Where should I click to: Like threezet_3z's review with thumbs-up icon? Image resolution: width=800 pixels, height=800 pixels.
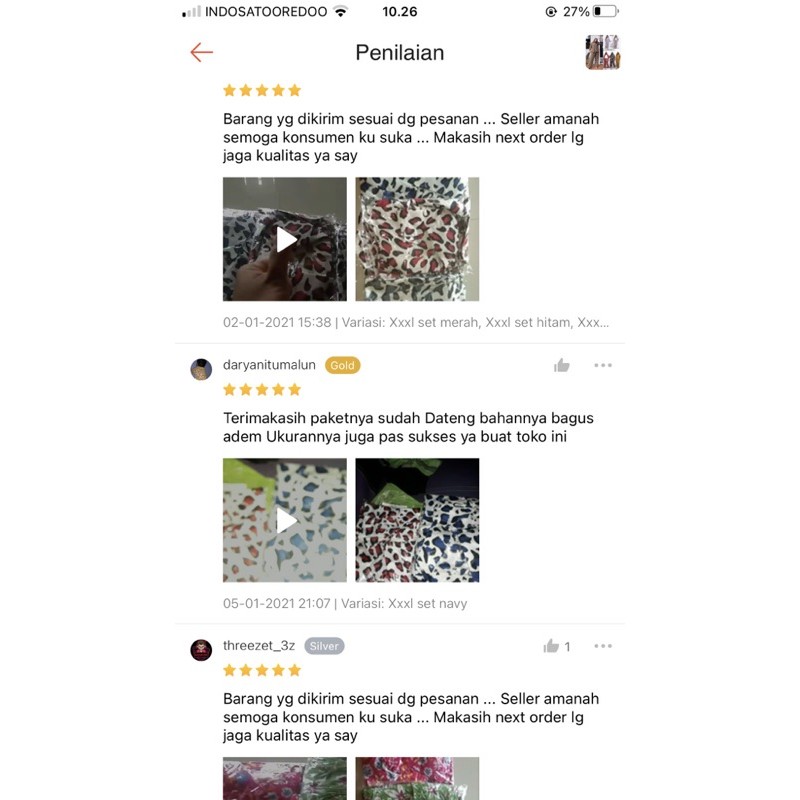pyautogui.click(x=551, y=646)
